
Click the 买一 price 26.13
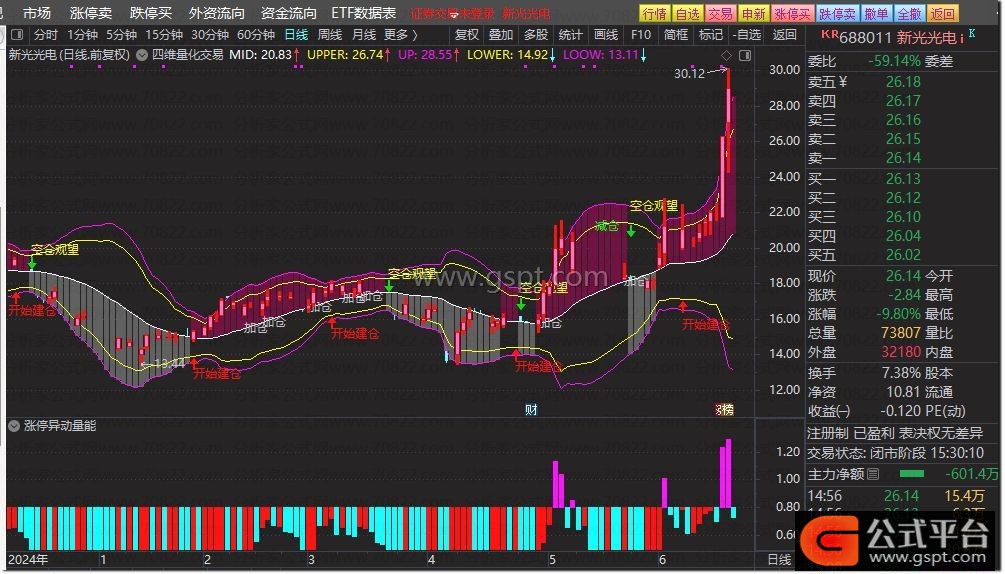point(903,179)
